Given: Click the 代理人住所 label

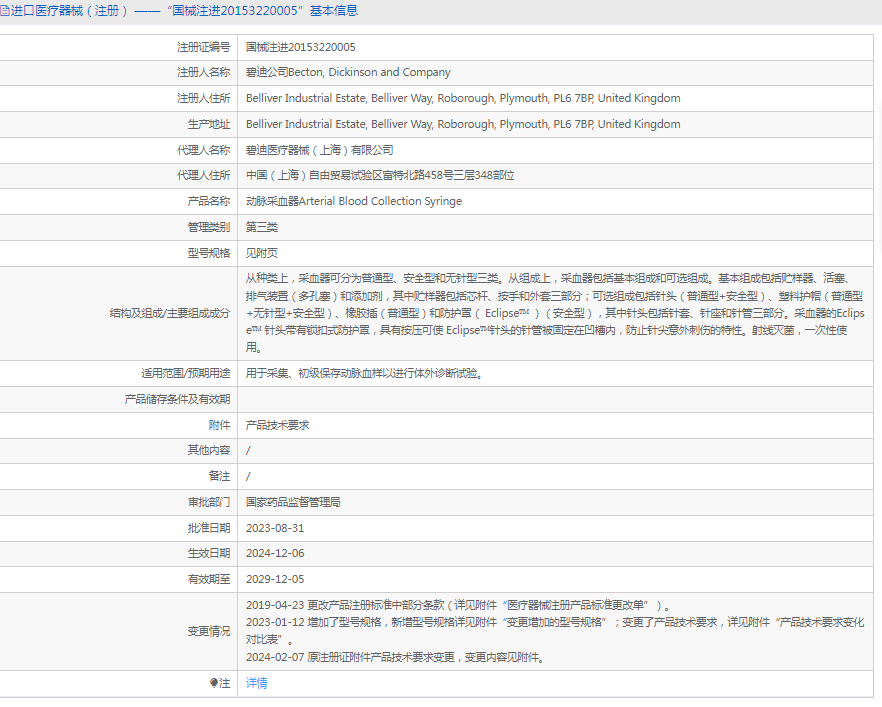Looking at the screenshot, I should tap(204, 175).
